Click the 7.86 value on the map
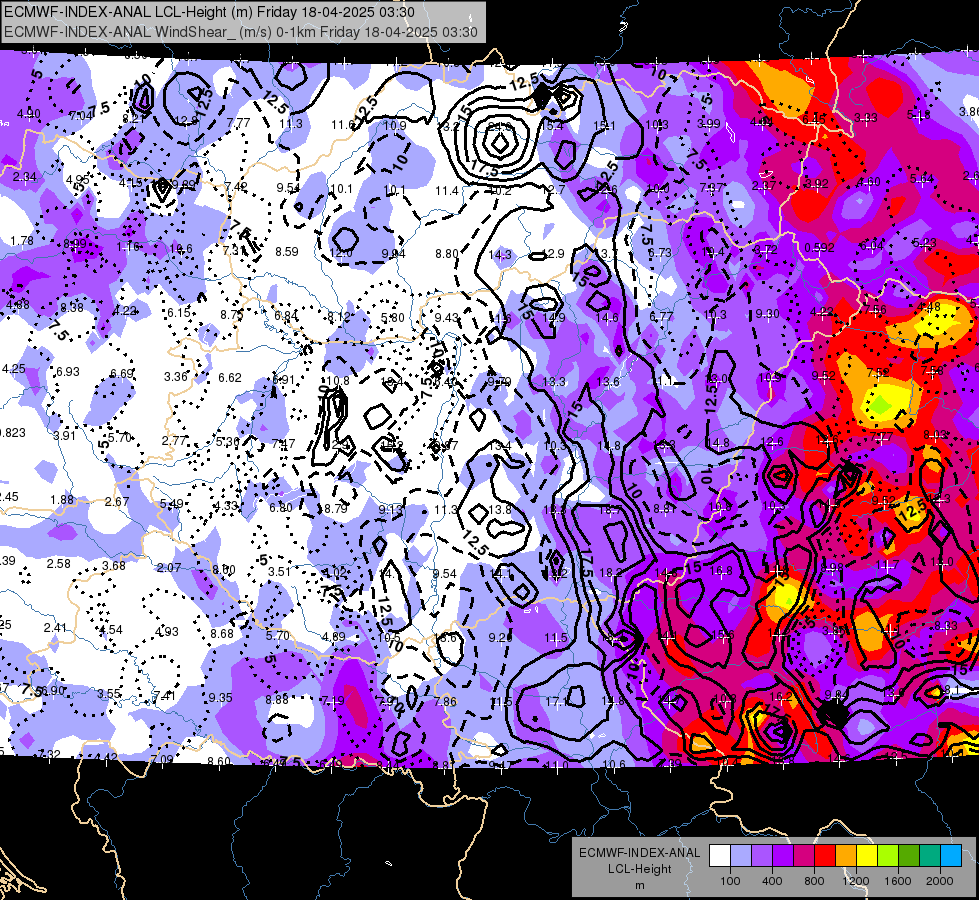Screen dimensions: 979x900 point(445,702)
